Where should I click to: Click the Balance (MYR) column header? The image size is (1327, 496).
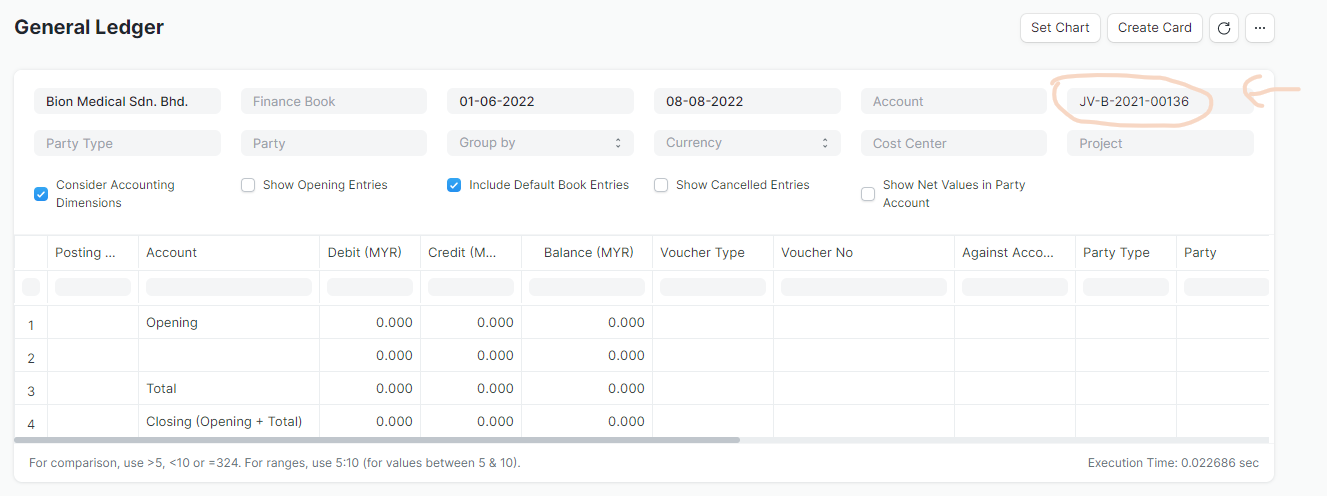pyautogui.click(x=587, y=253)
